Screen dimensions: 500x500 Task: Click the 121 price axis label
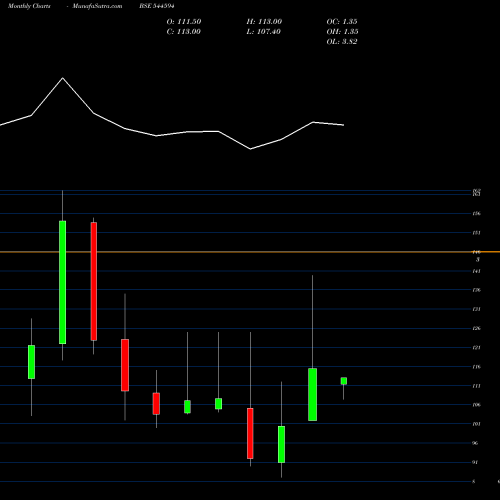coord(477,348)
